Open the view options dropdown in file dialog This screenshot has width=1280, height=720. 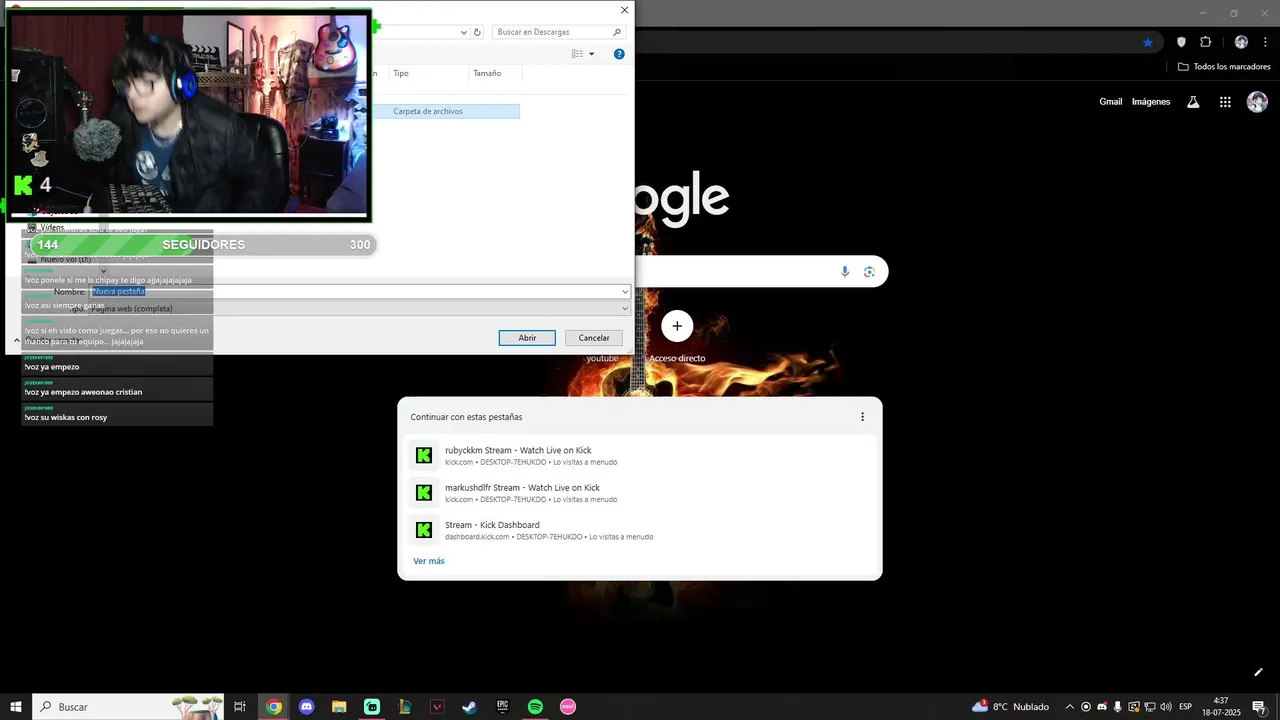[591, 54]
